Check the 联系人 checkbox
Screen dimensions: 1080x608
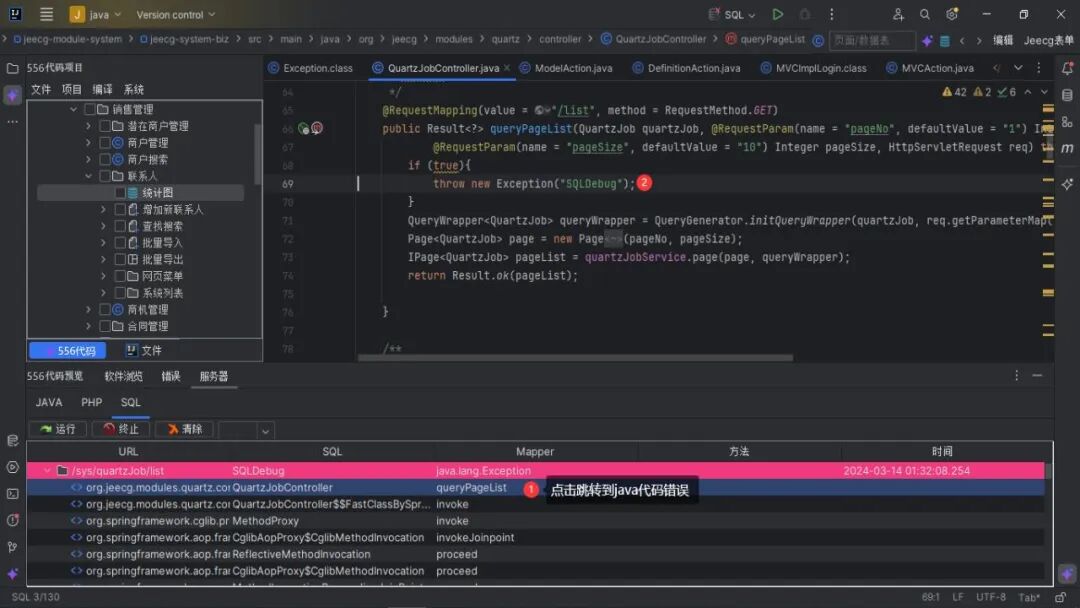click(105, 176)
